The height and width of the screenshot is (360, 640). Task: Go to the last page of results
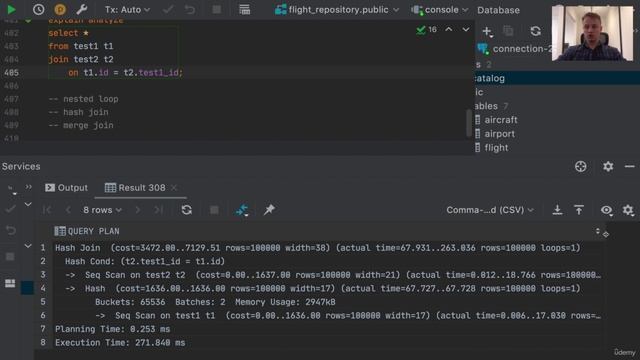(x=158, y=210)
